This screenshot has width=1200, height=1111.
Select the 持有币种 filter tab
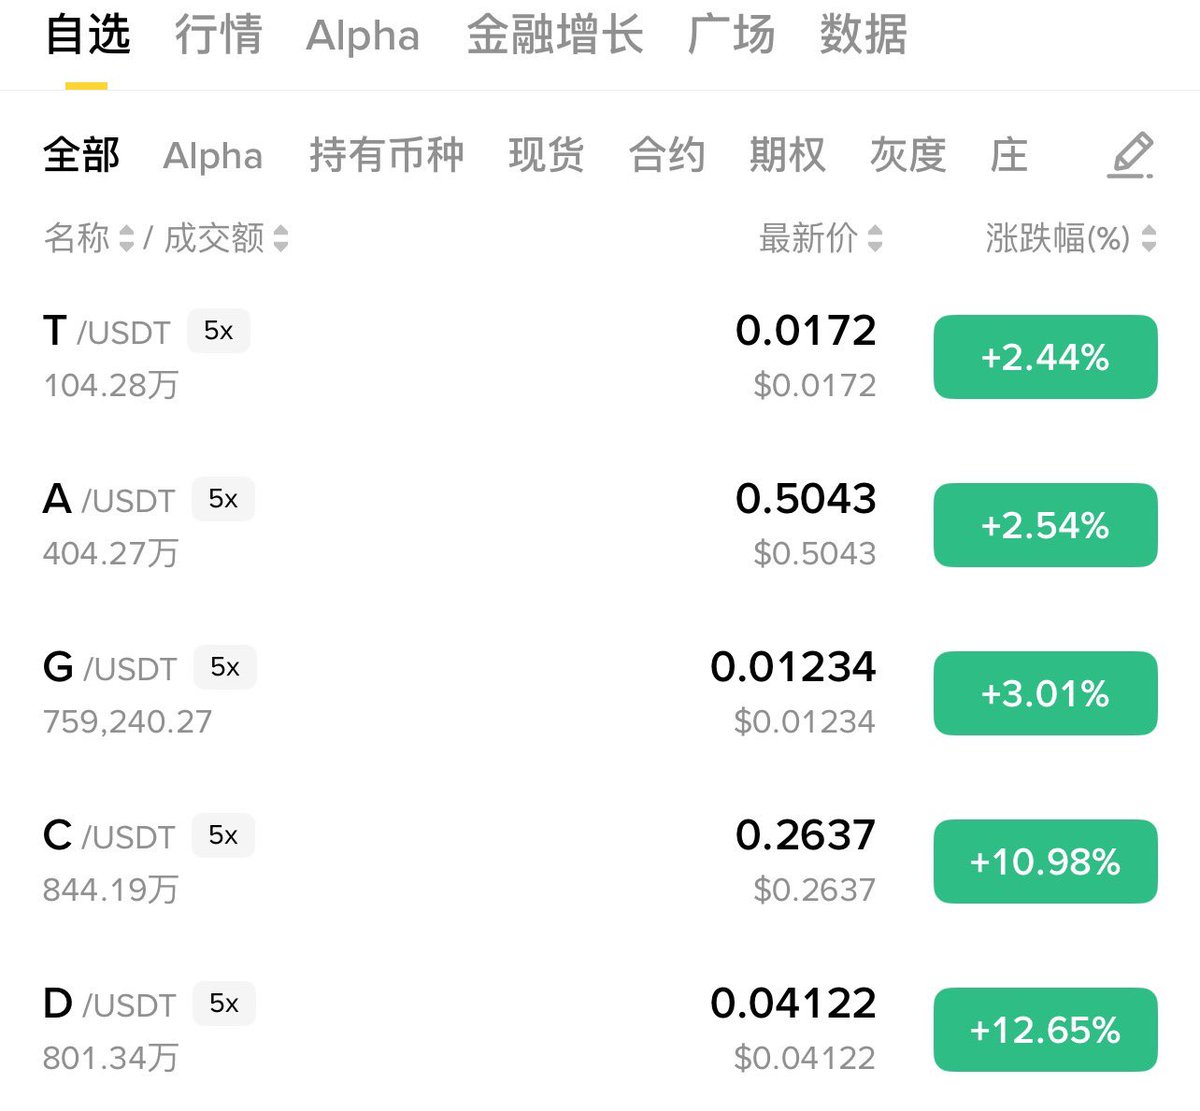point(386,155)
